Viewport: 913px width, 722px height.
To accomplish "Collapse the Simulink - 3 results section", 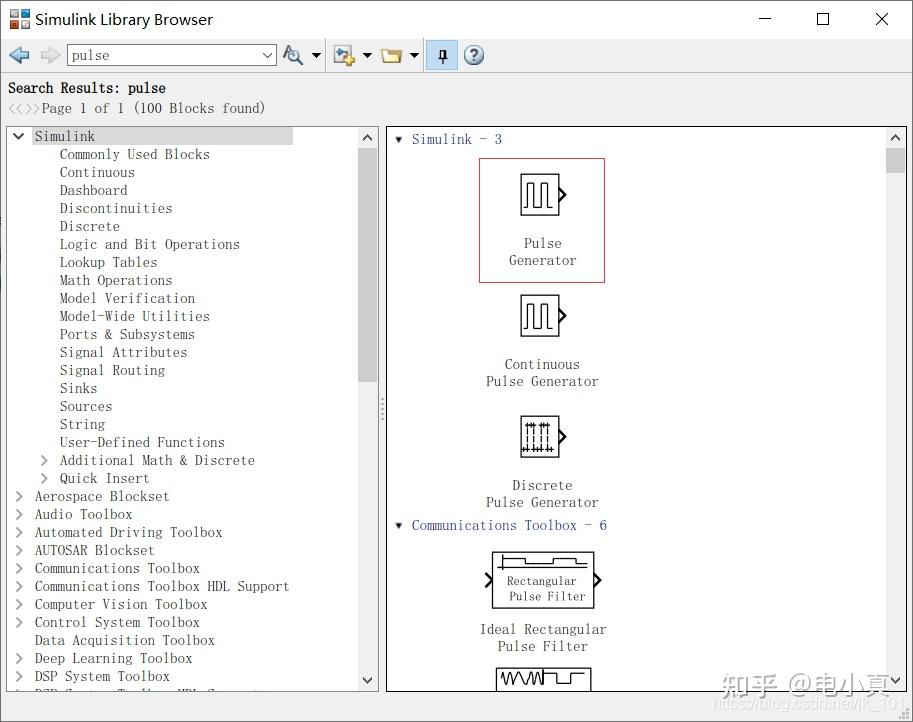I will (x=399, y=139).
